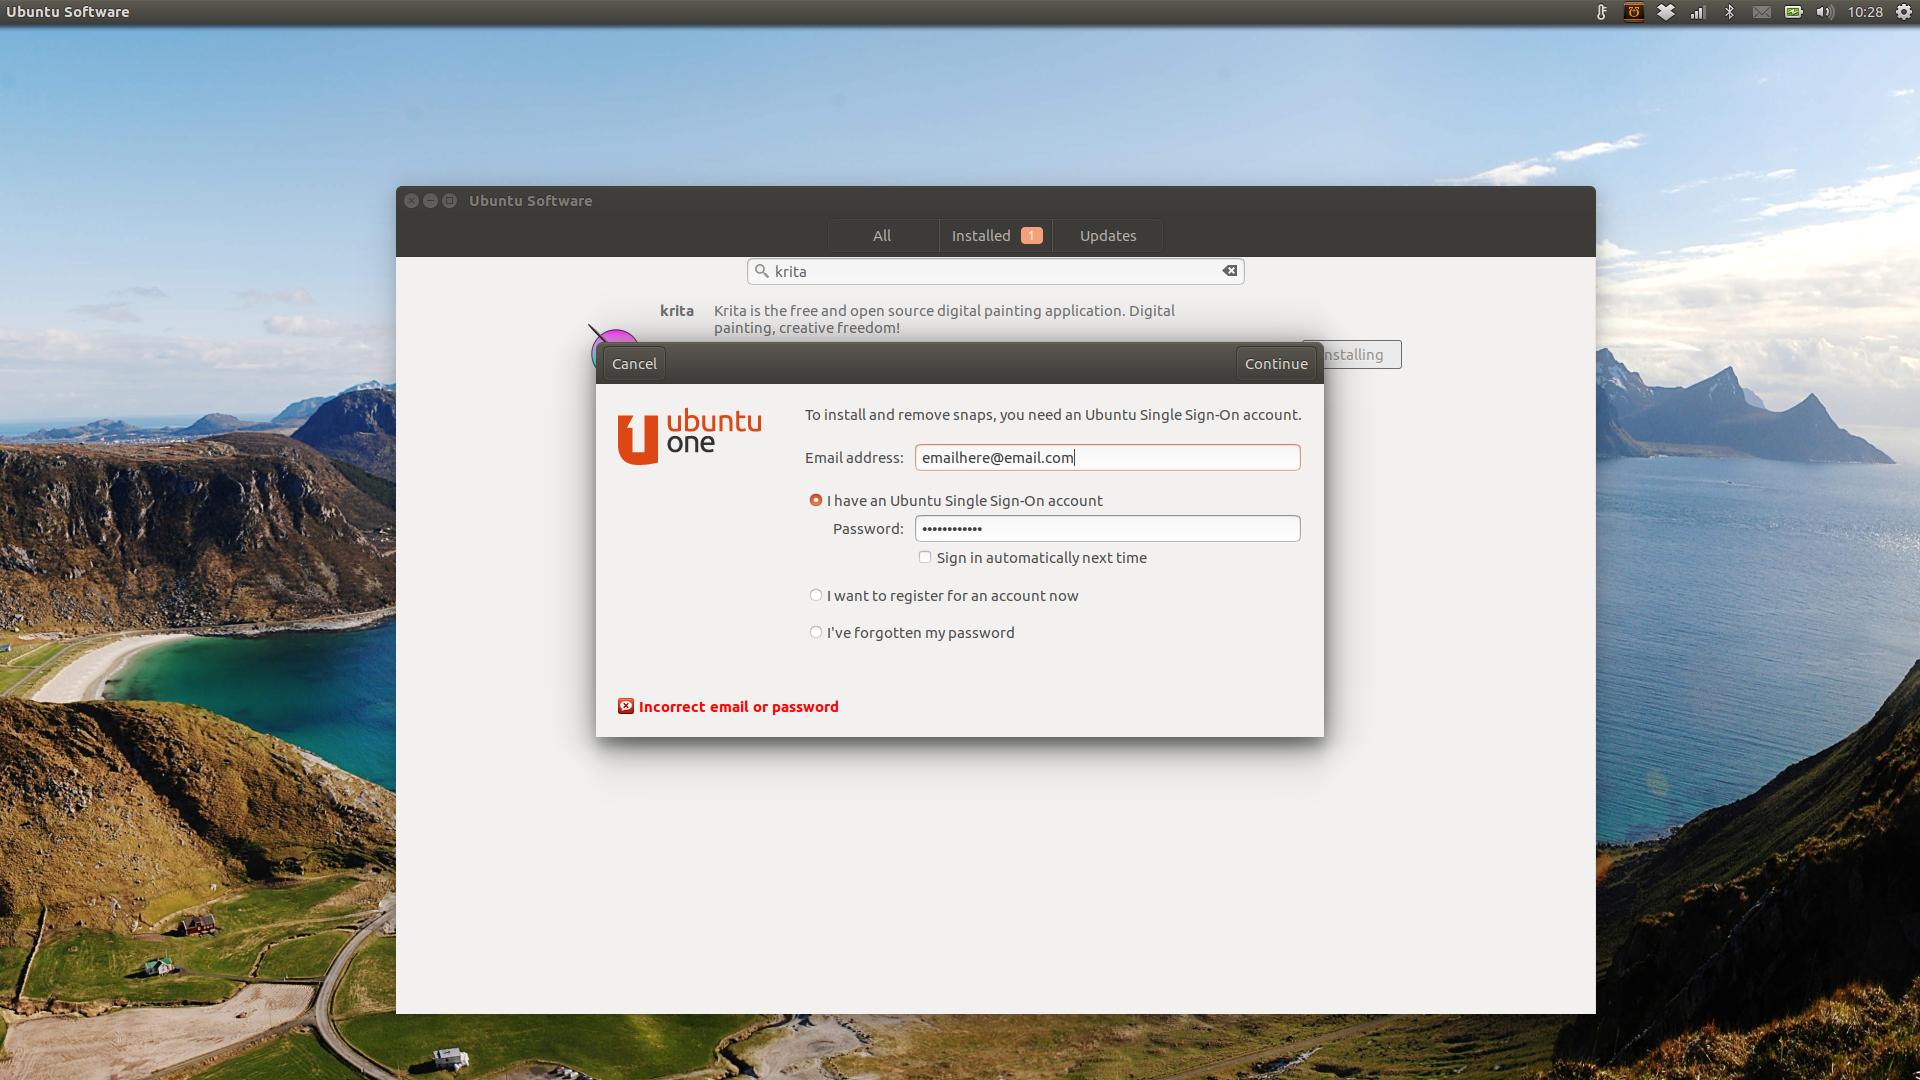Click the battery indicator icon
The width and height of the screenshot is (1920, 1080).
(1793, 12)
